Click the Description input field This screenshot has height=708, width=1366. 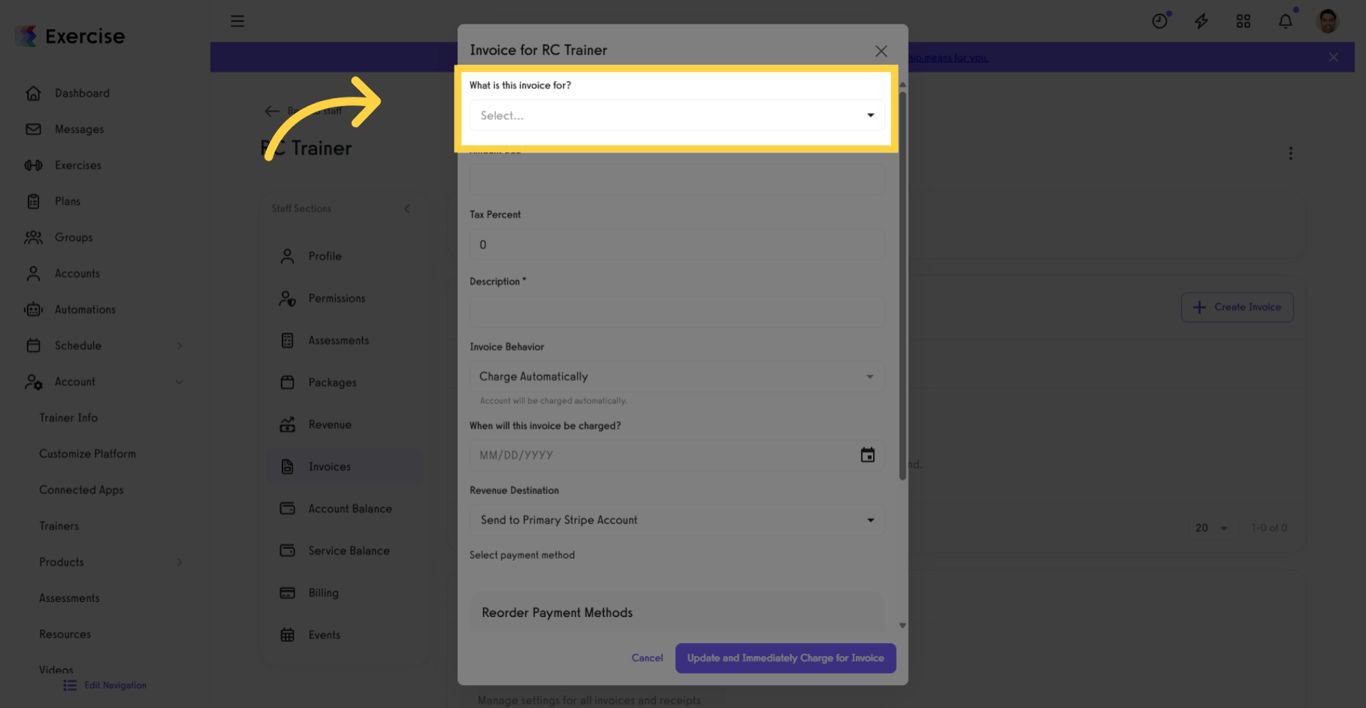point(677,311)
